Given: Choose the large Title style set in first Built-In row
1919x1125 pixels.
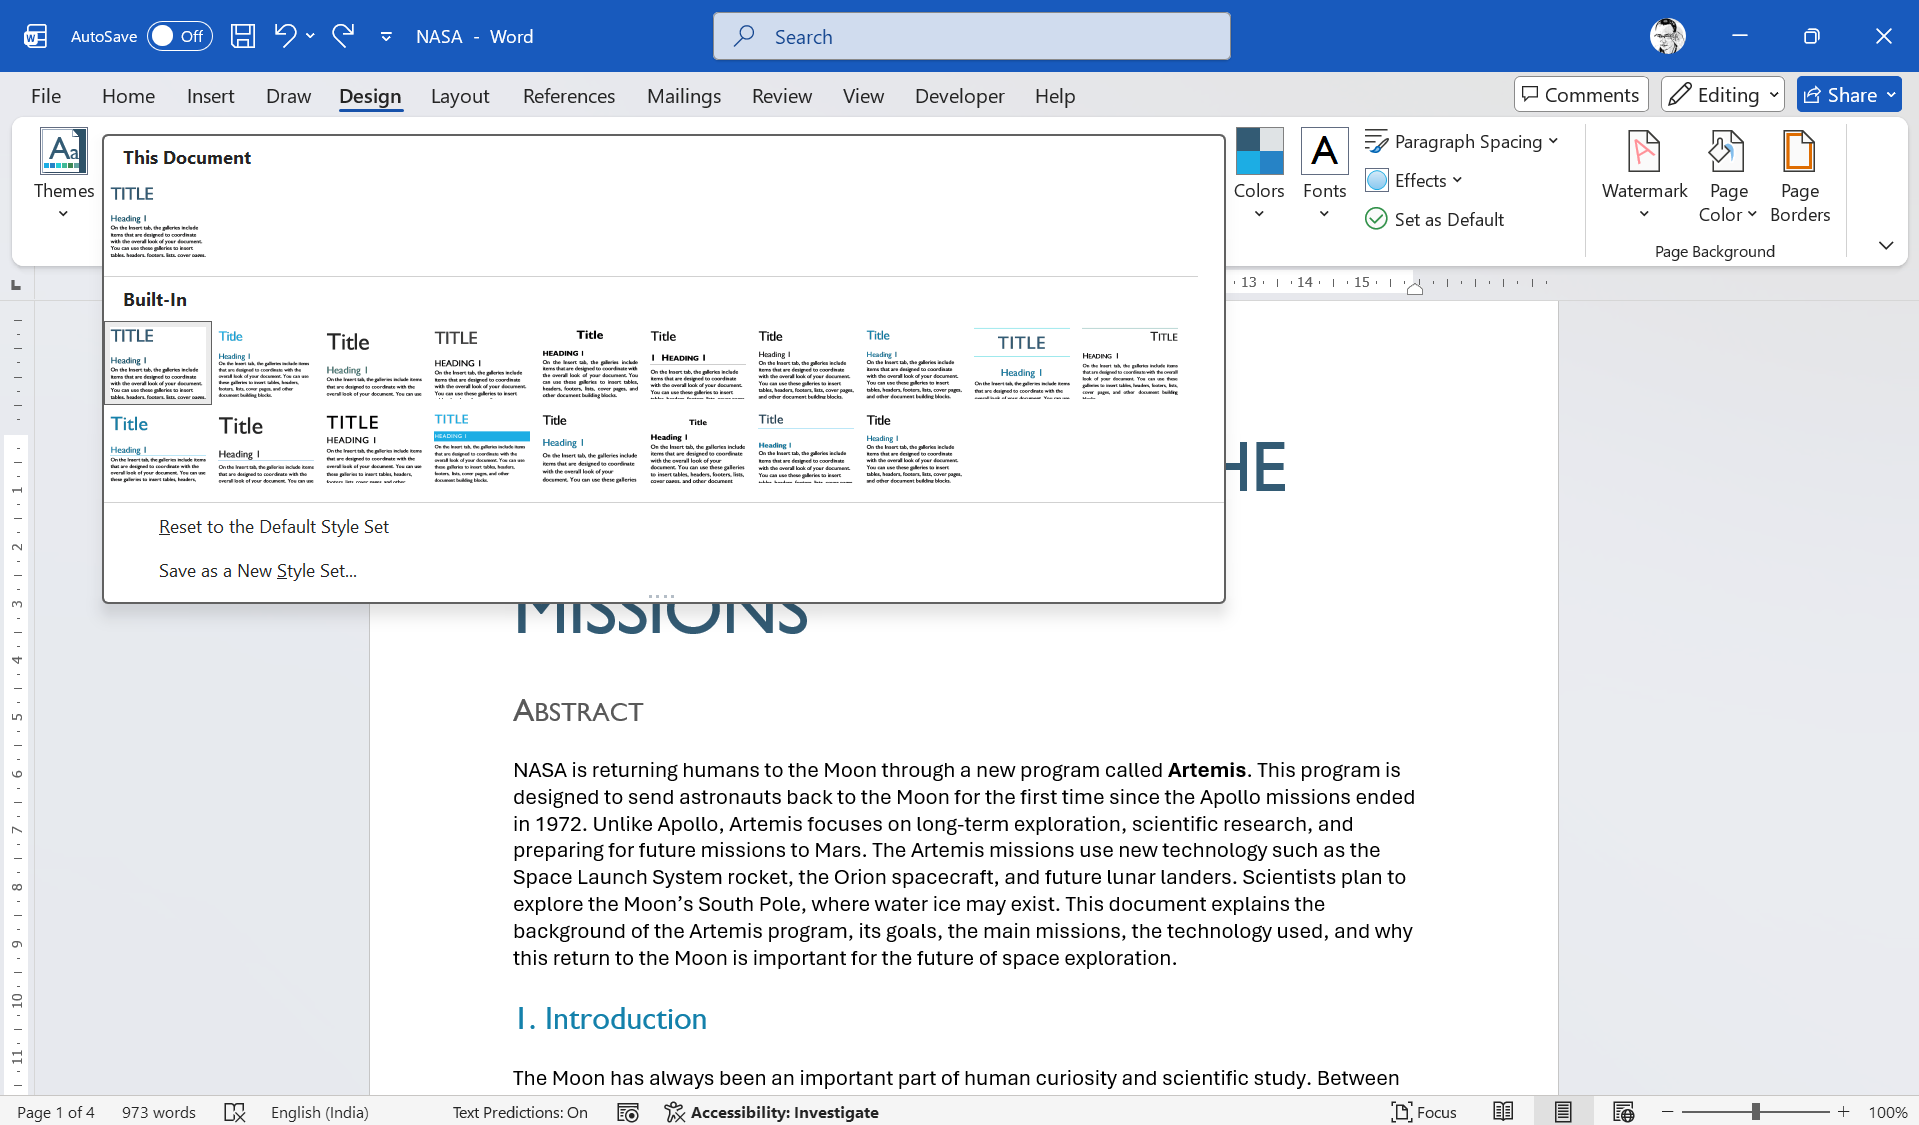Looking at the screenshot, I should 374,362.
